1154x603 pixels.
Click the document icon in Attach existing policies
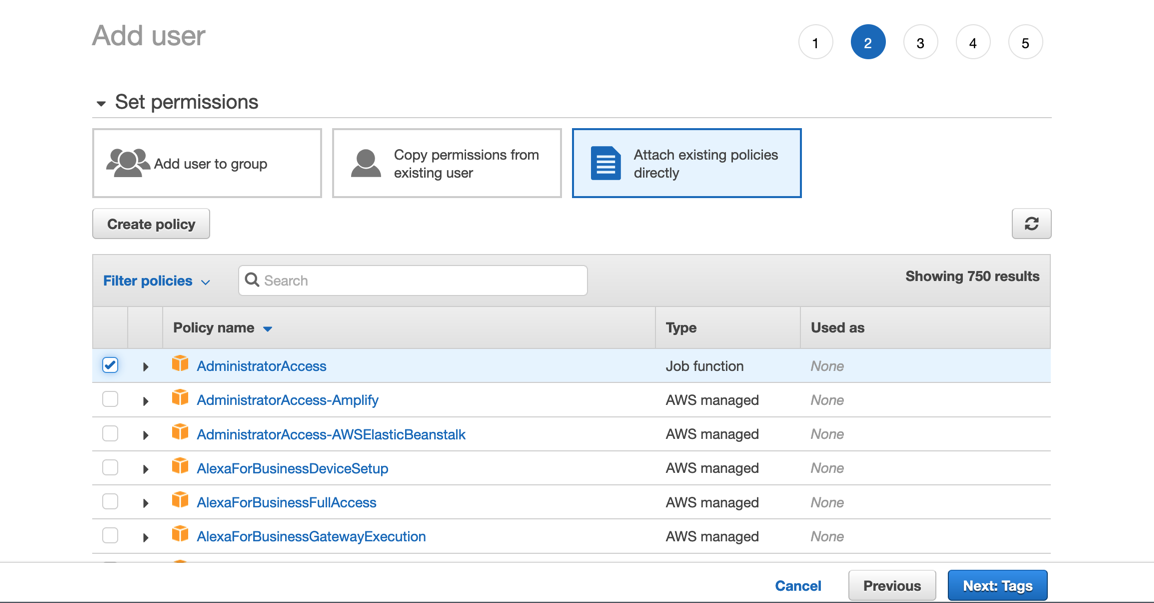click(x=606, y=163)
